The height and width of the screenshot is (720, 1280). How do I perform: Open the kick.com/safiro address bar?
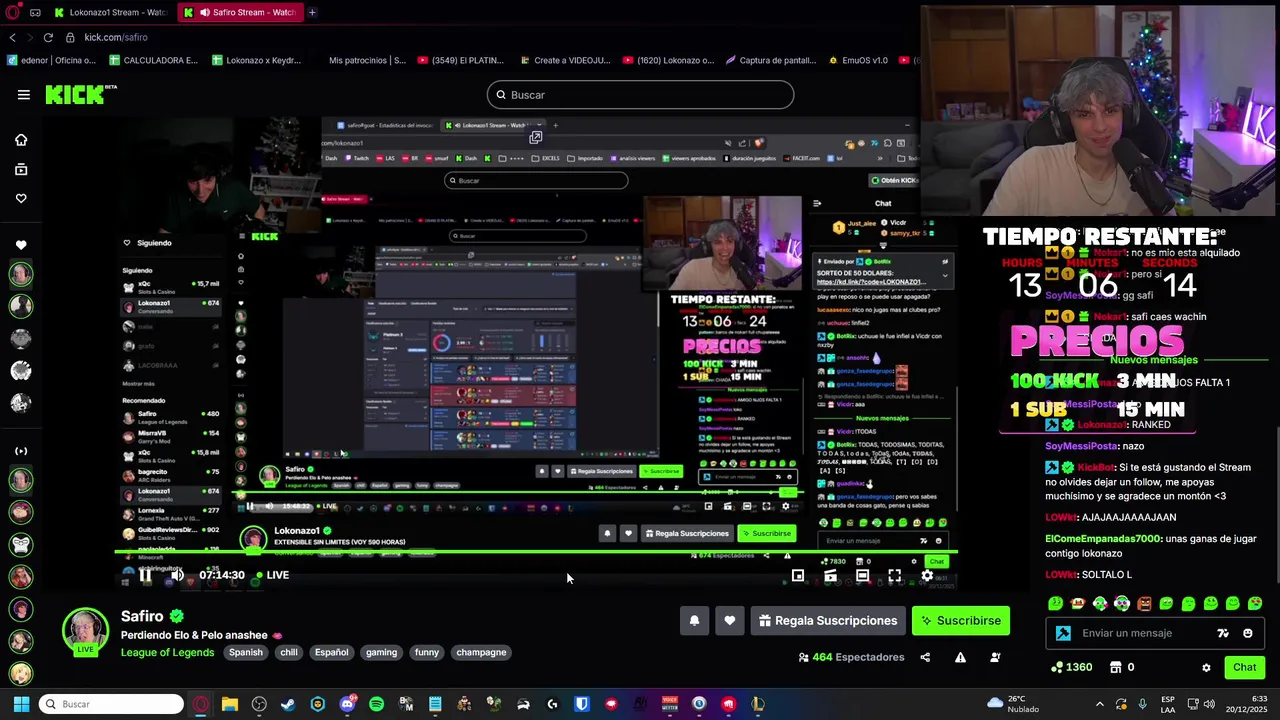point(116,37)
